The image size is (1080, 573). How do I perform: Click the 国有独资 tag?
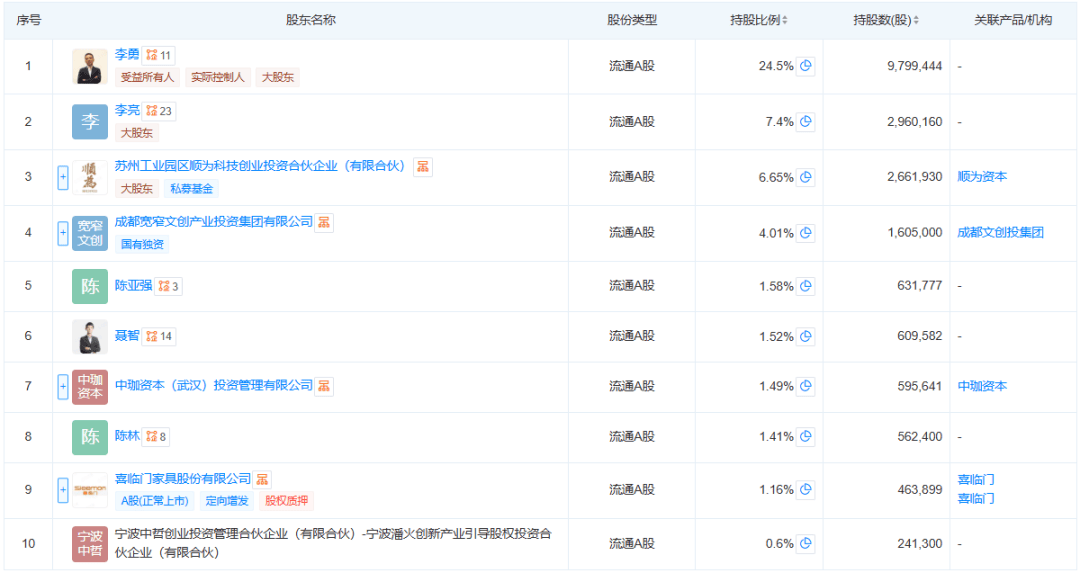coord(143,244)
